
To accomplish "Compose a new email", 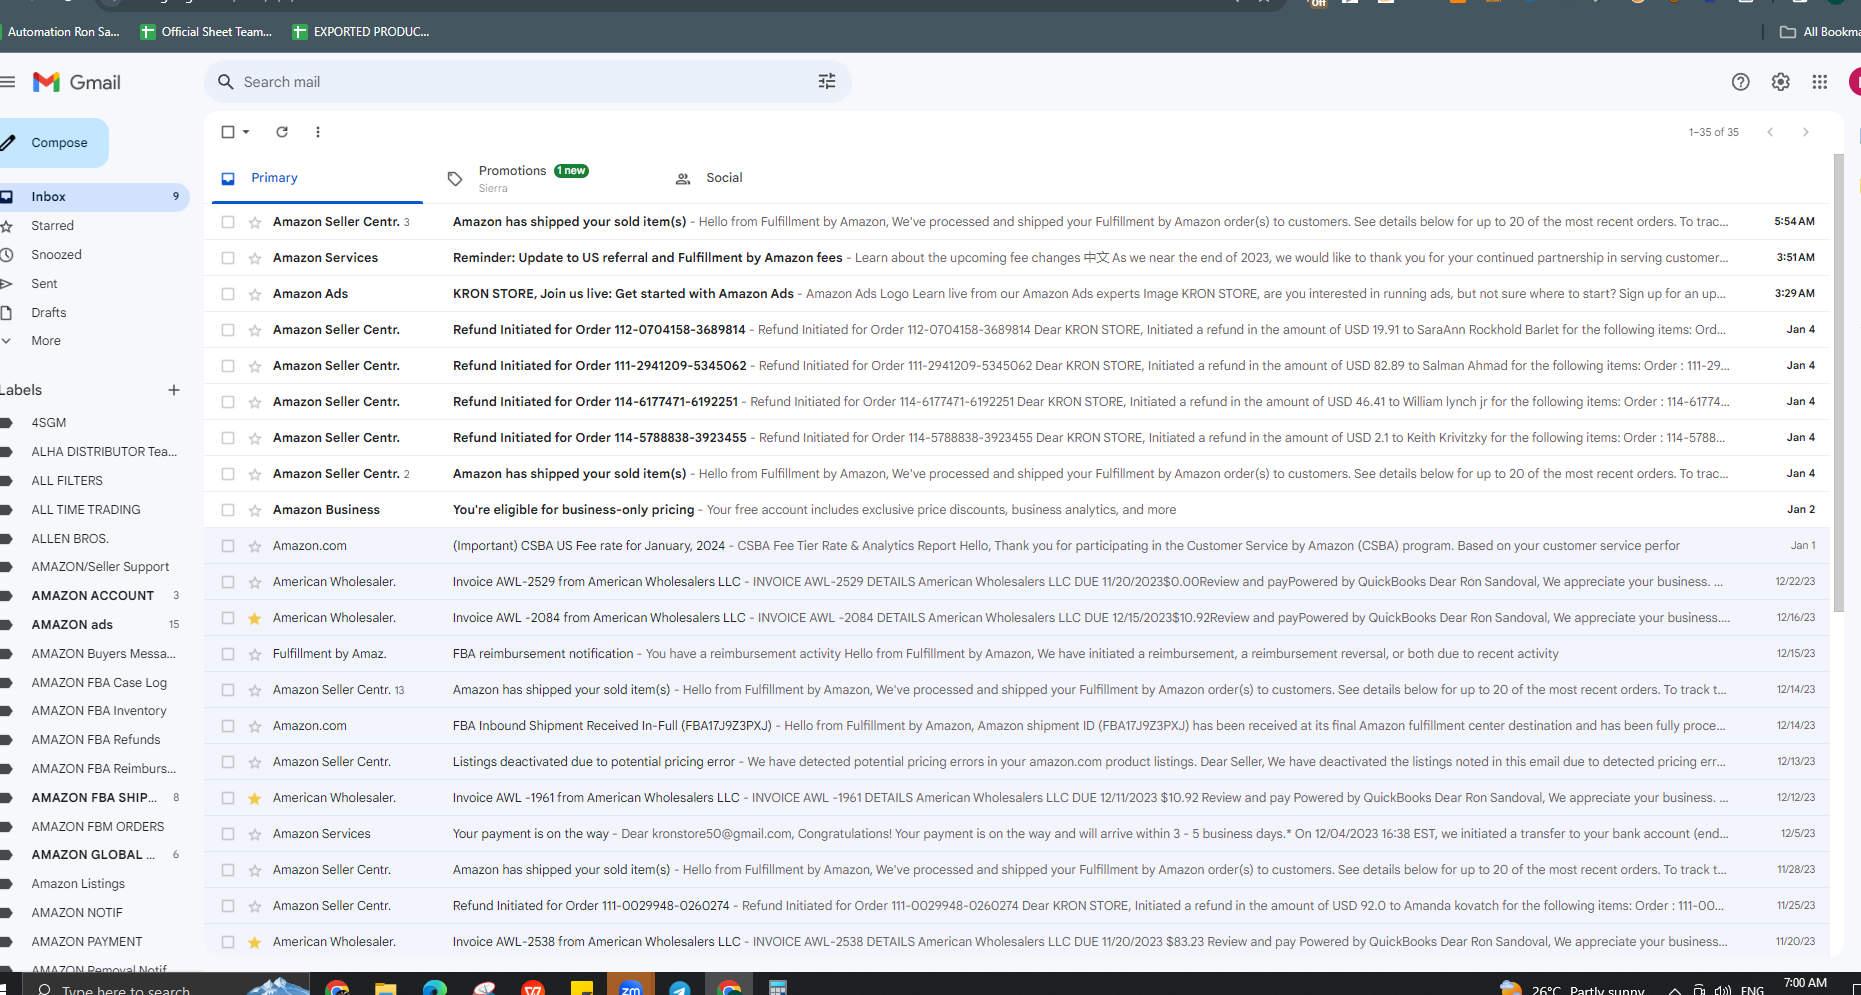I will (52, 143).
